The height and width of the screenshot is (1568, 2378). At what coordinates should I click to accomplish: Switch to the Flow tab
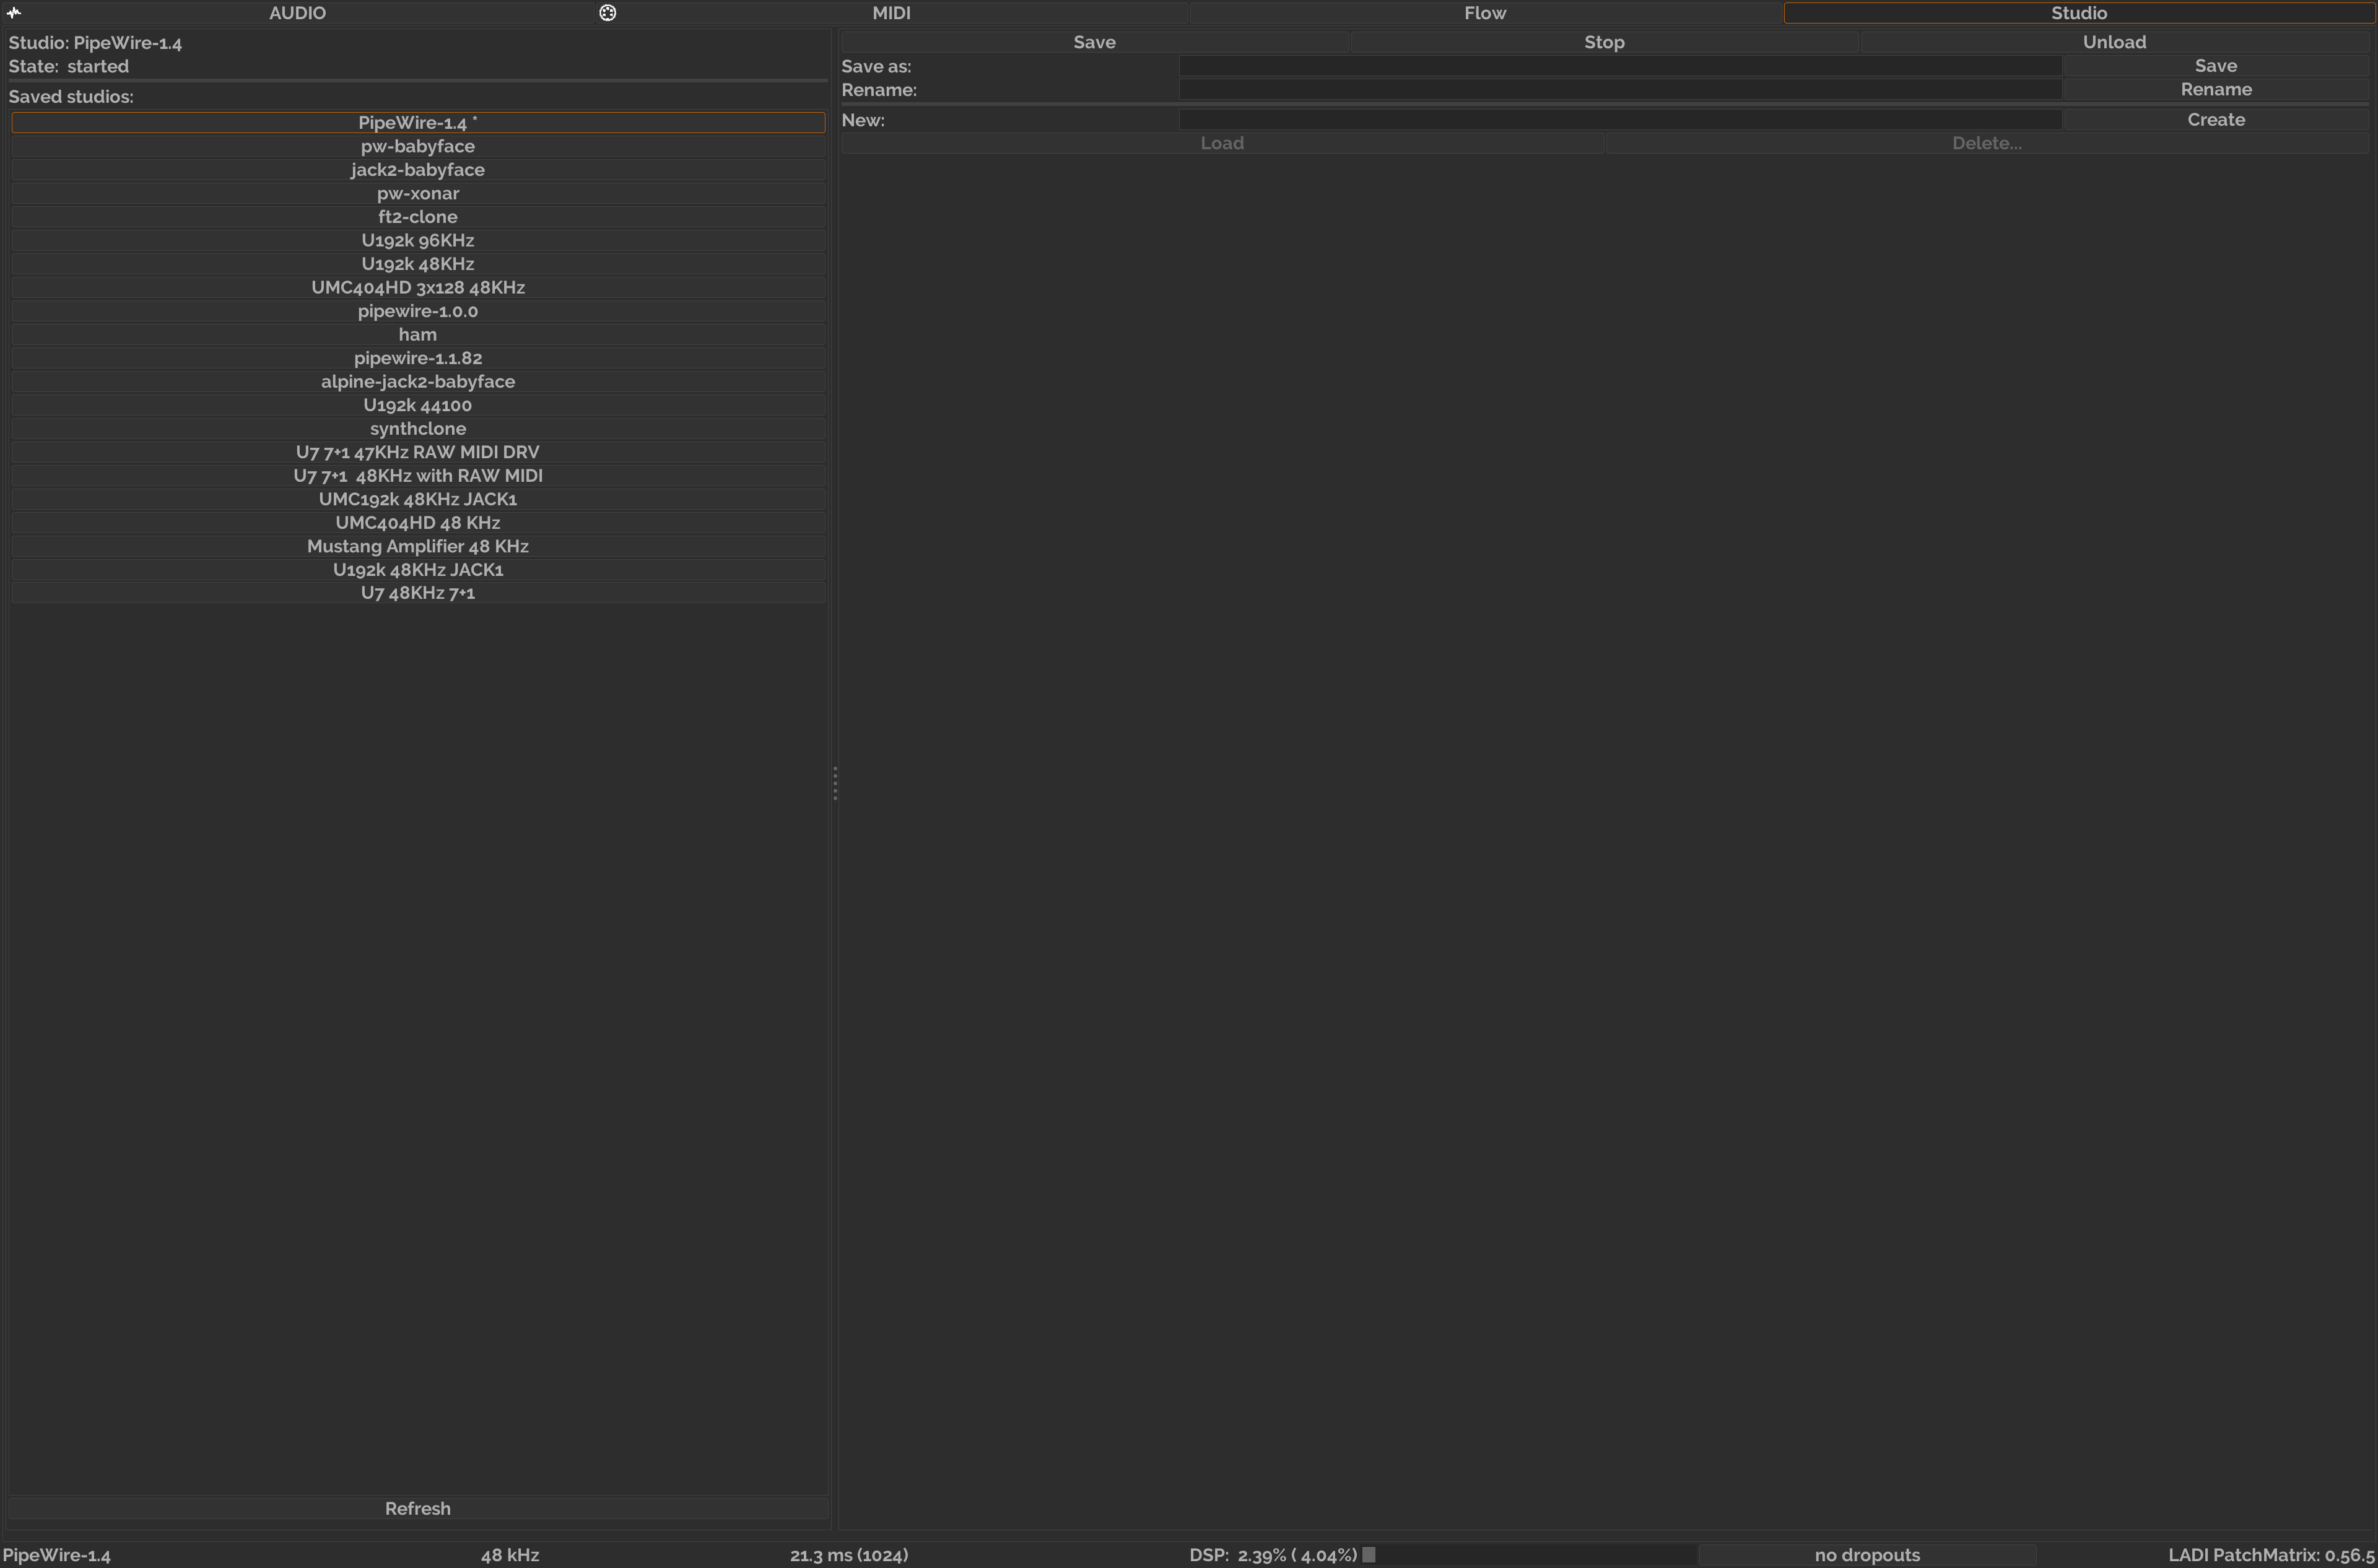[x=1484, y=13]
